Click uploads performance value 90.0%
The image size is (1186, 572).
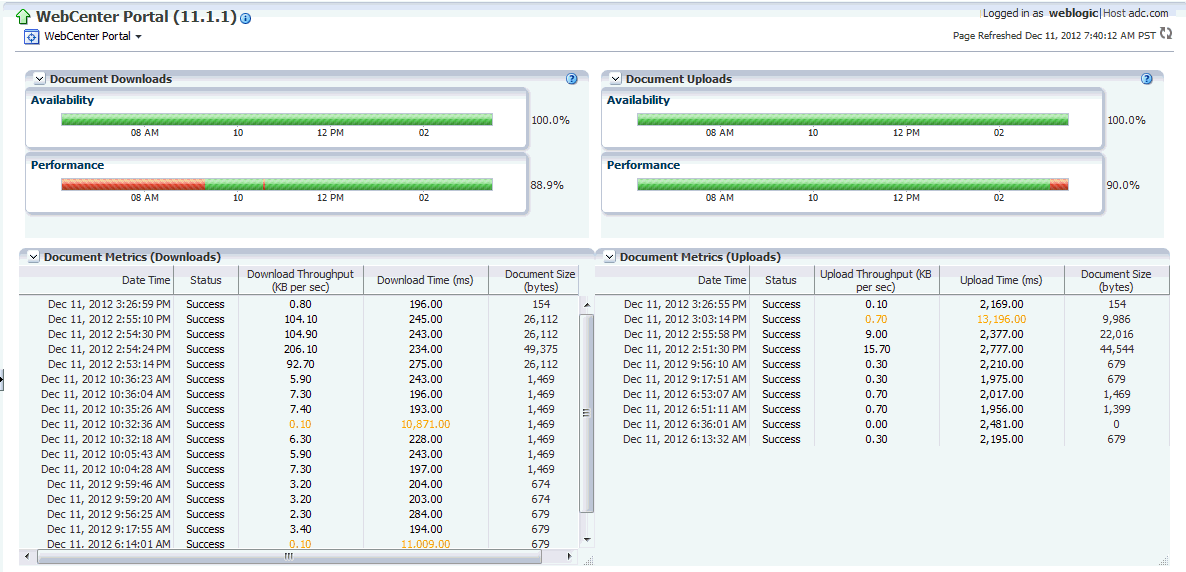point(1123,185)
